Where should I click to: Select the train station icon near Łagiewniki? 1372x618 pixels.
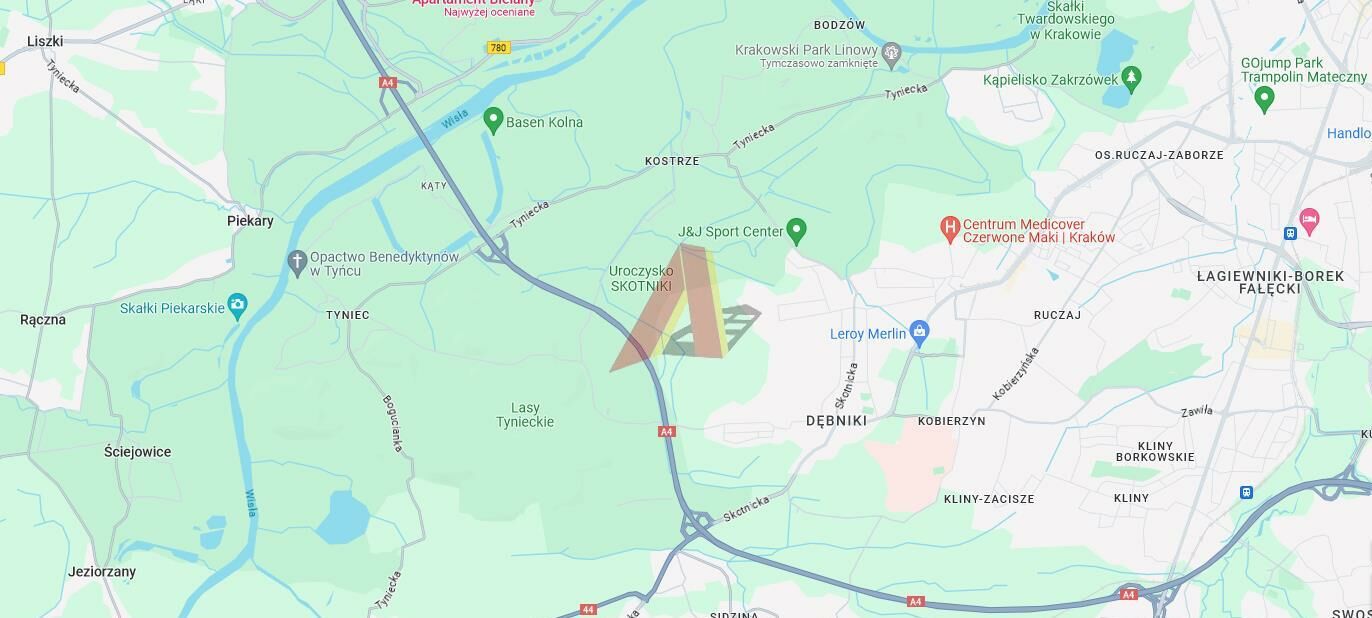1290,233
